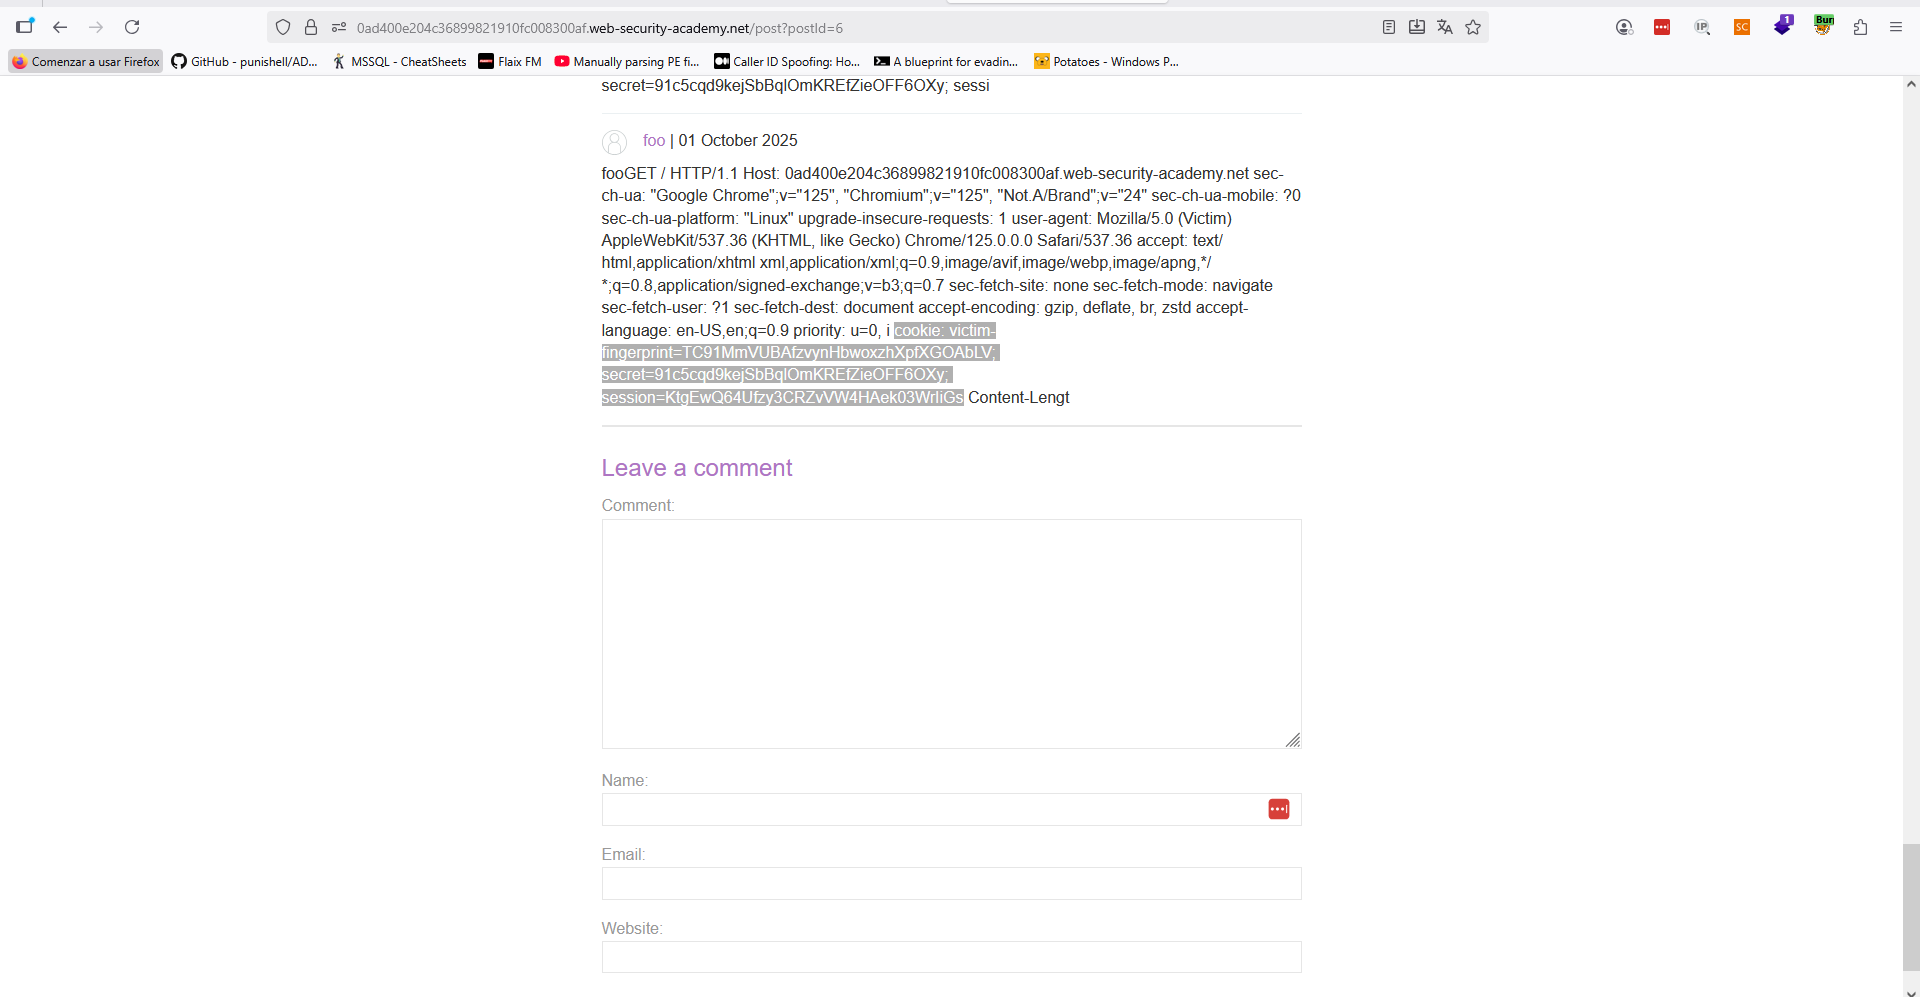The image size is (1920, 997).
Task: Click into the Name input field
Action: 930,809
